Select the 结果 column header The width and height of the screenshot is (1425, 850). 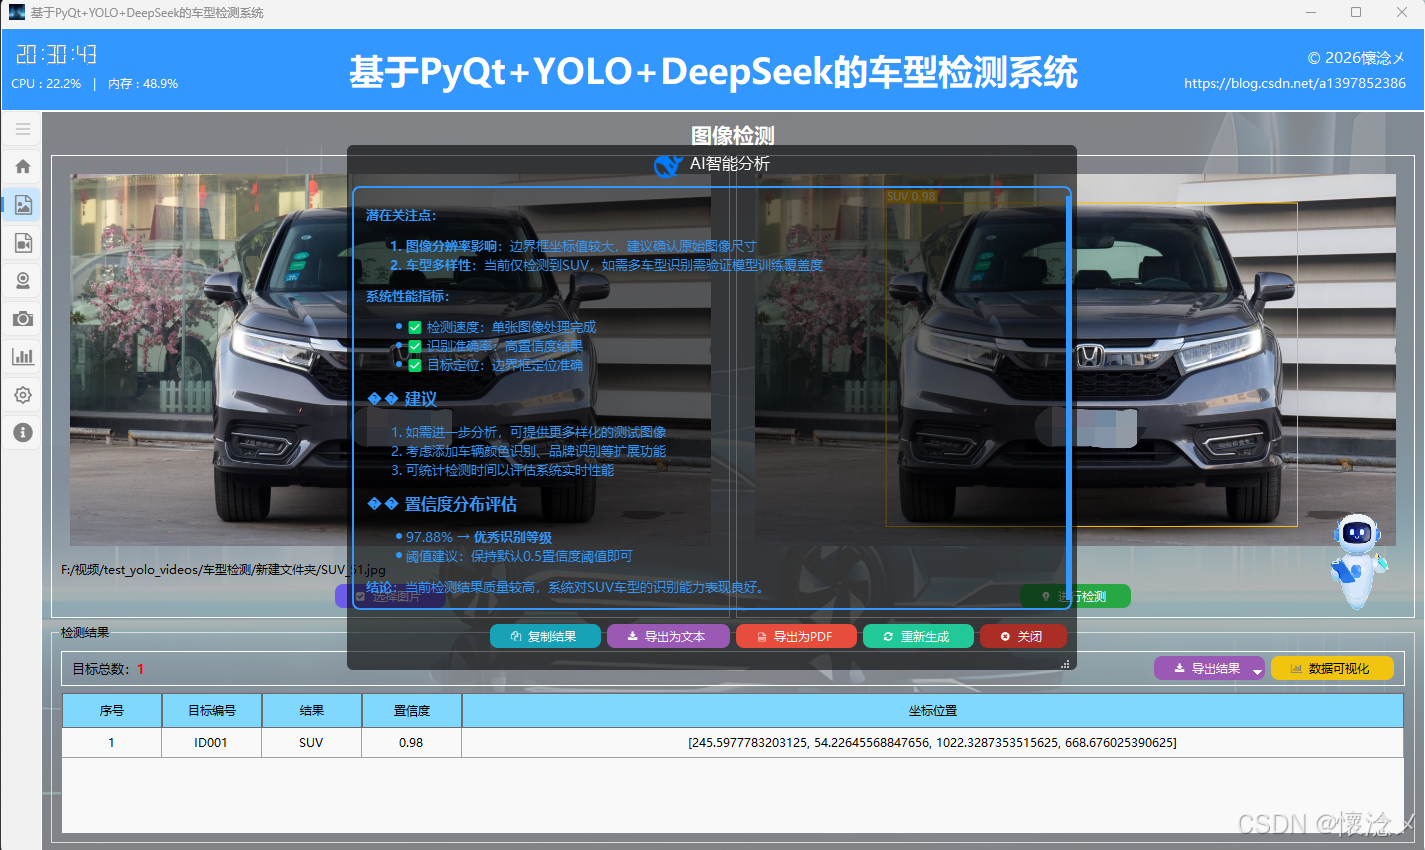(312, 711)
